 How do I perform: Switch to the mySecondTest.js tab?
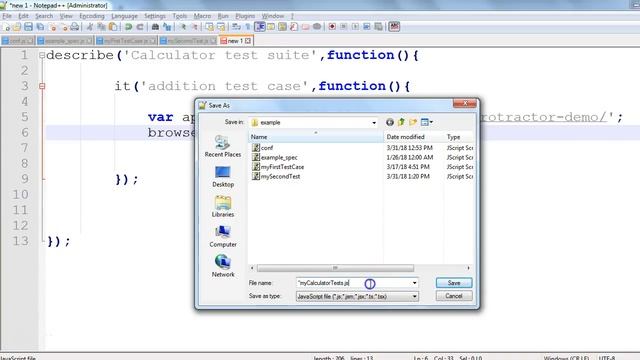coord(189,41)
